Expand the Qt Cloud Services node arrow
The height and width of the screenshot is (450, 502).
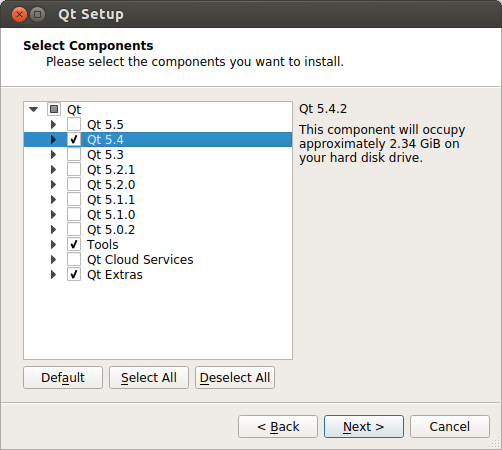pyautogui.click(x=53, y=259)
